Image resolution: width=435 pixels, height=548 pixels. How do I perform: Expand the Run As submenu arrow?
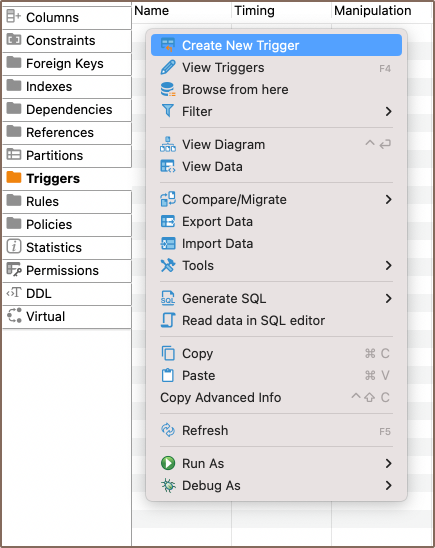coord(388,463)
